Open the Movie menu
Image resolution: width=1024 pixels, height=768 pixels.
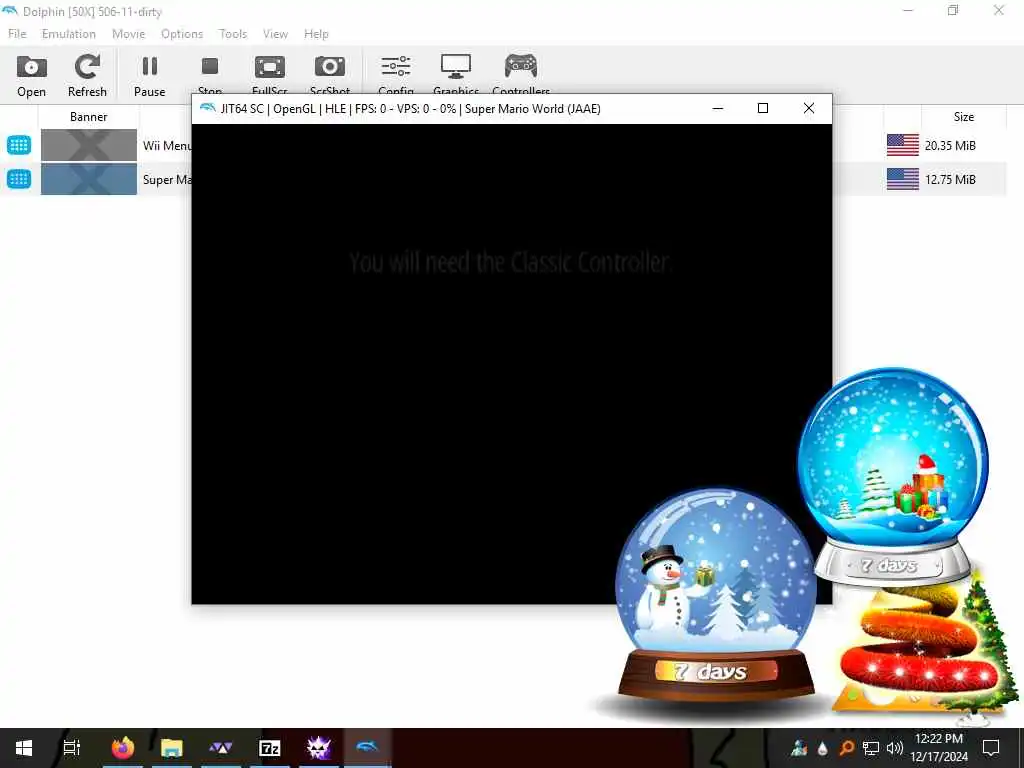point(128,34)
